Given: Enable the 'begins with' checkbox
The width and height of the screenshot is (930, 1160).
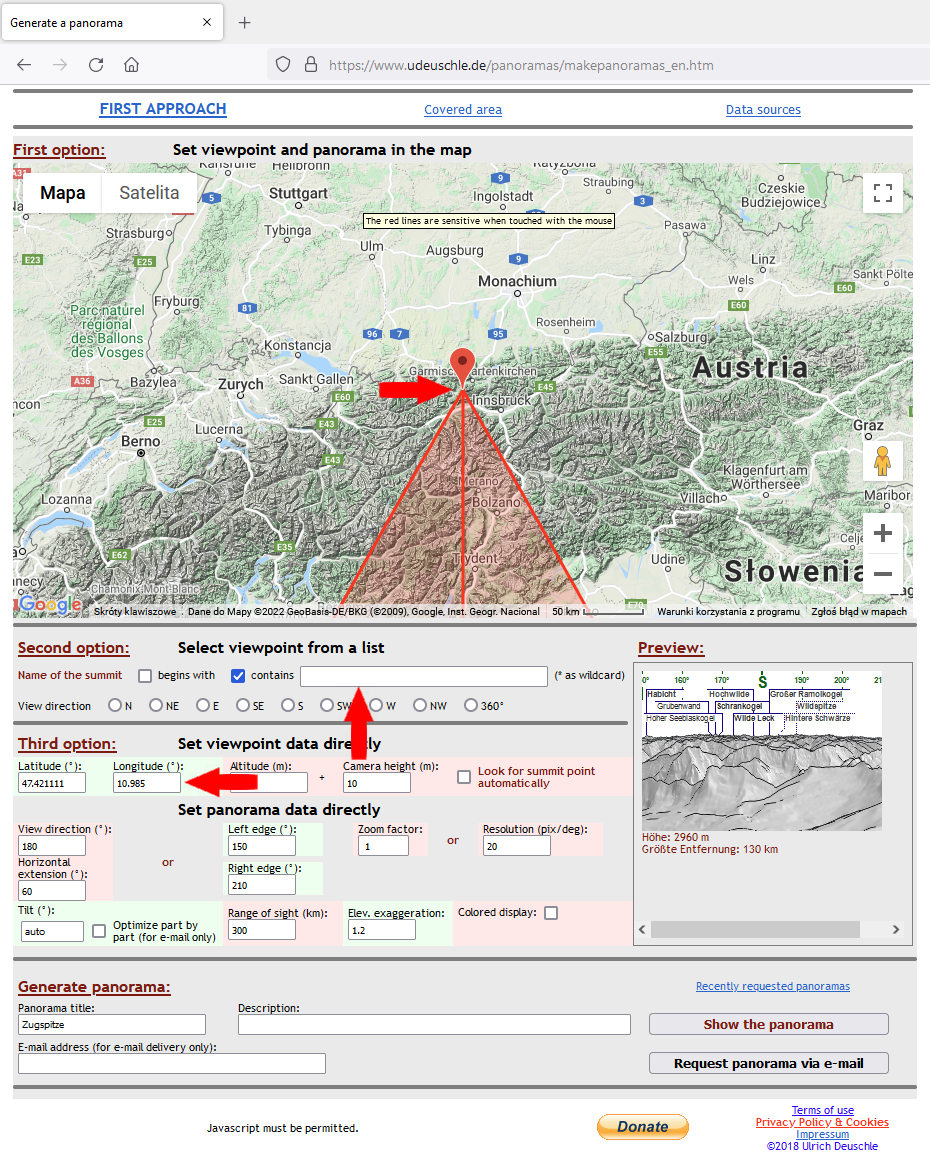Looking at the screenshot, I should pos(145,676).
